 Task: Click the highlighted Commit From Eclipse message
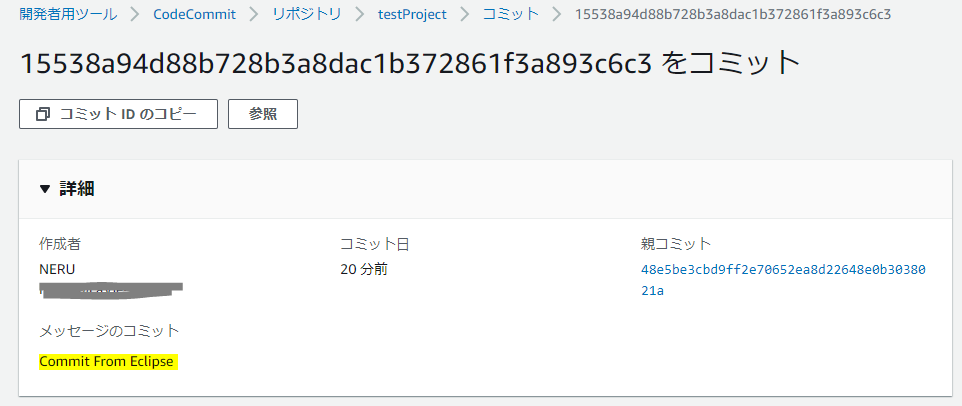coord(108,362)
